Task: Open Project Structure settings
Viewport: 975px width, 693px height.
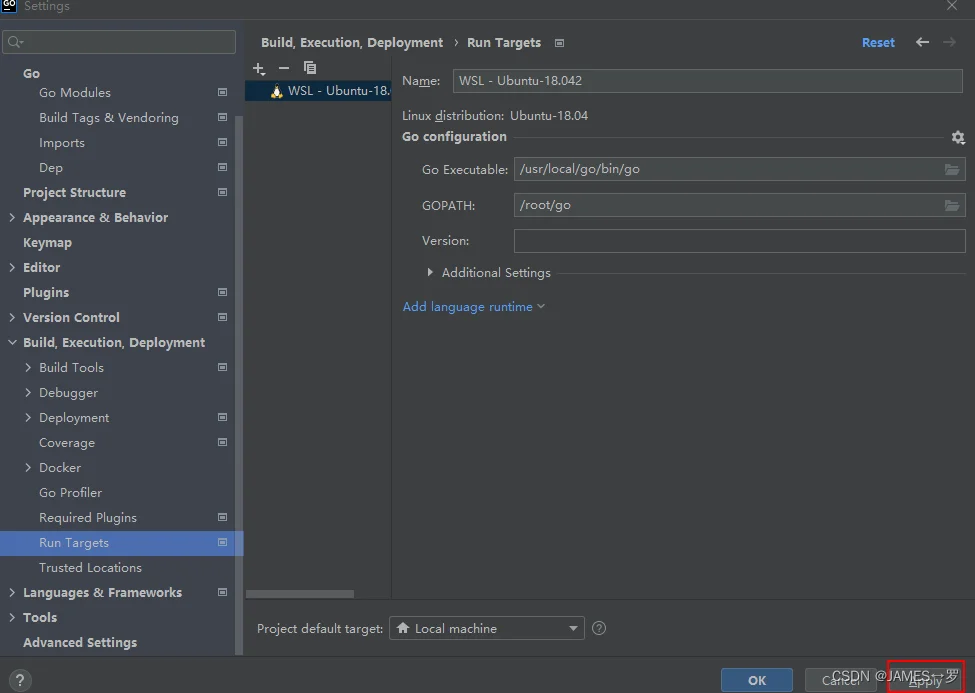Action: pyautogui.click(x=75, y=192)
